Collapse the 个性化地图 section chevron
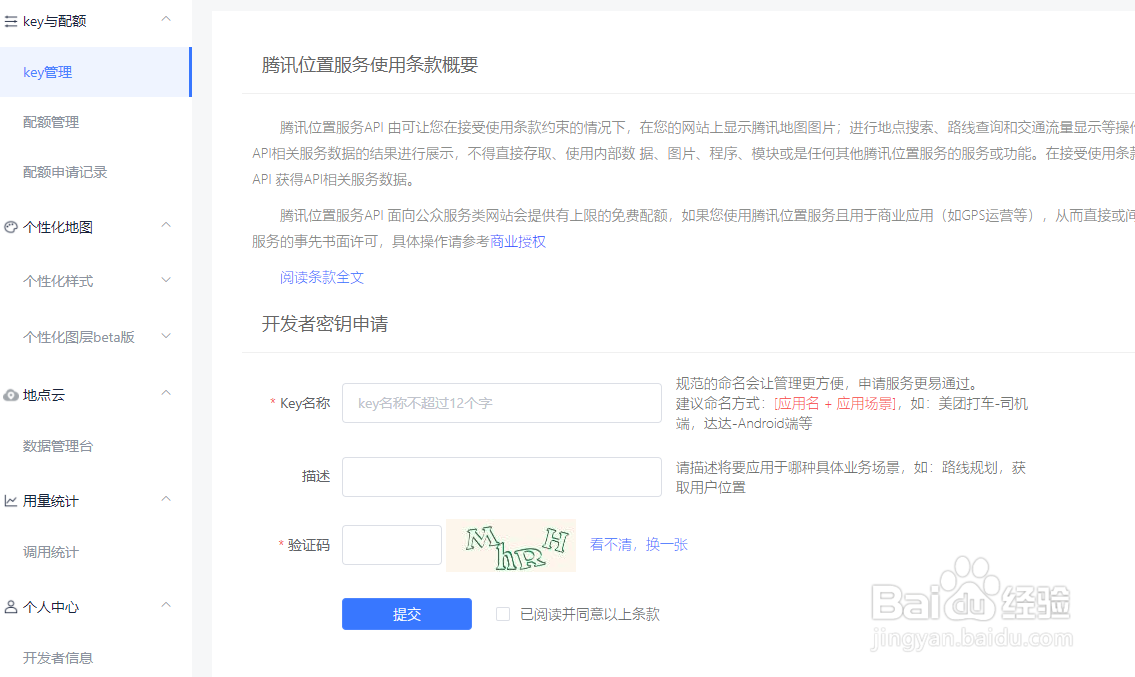The width and height of the screenshot is (1135, 677). click(x=166, y=224)
